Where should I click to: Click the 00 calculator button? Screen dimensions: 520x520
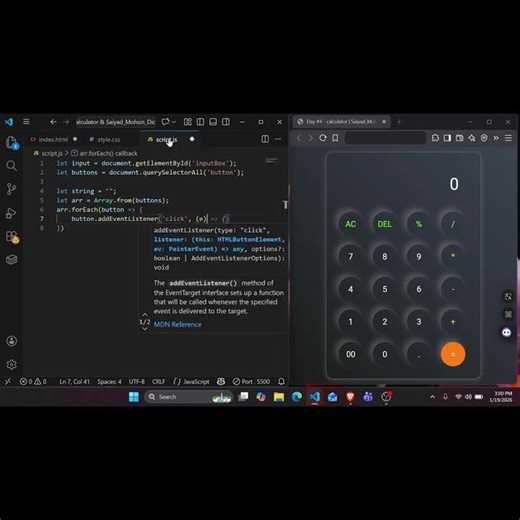pos(350,354)
